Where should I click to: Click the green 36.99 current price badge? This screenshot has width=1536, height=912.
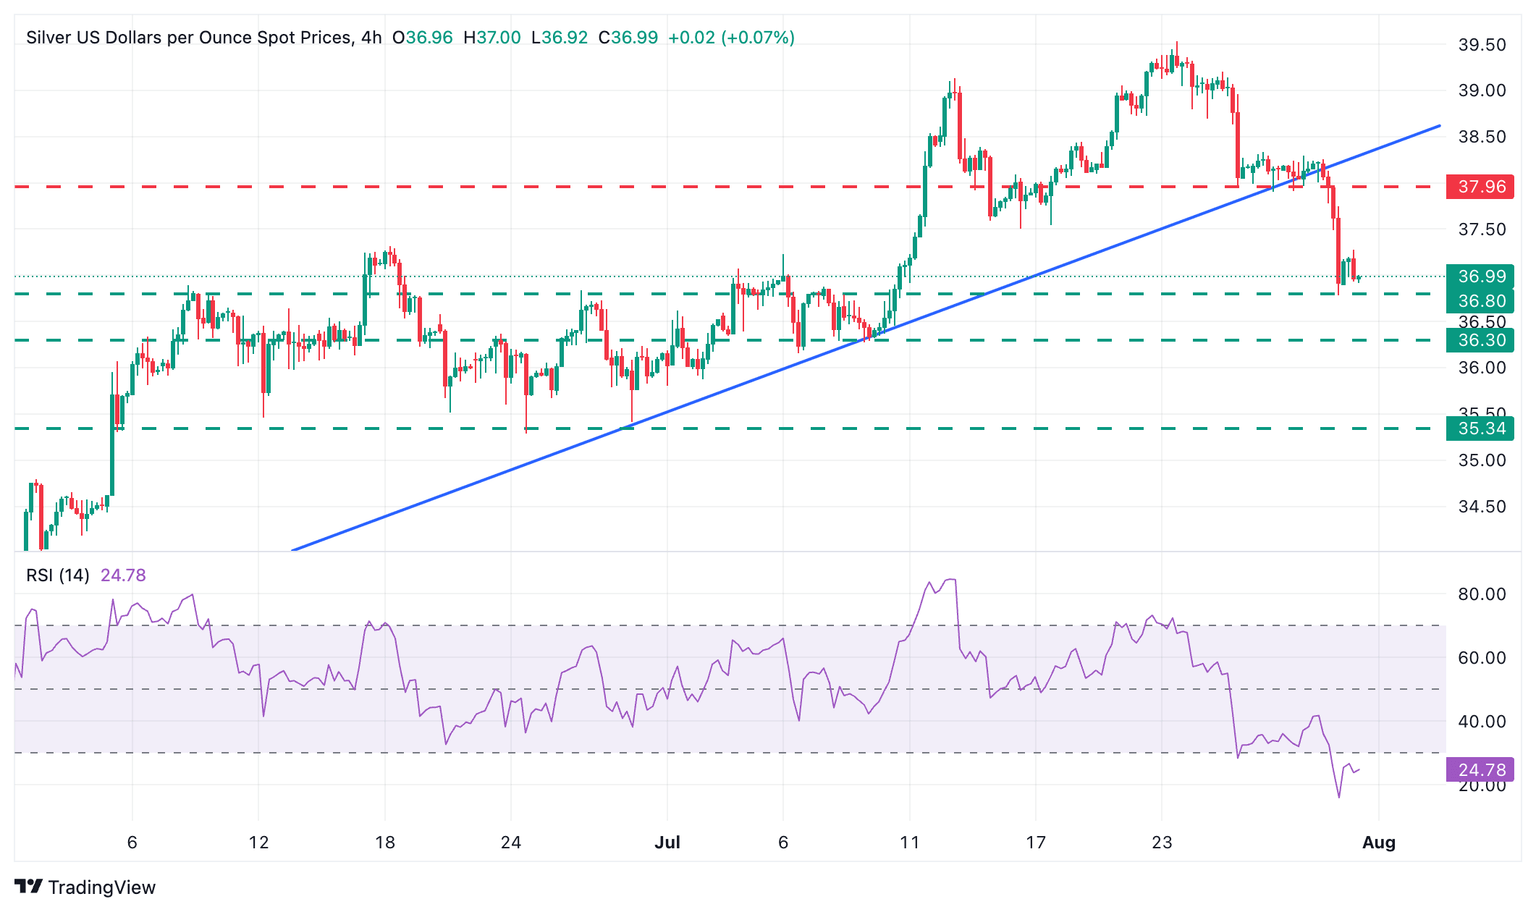(1481, 277)
